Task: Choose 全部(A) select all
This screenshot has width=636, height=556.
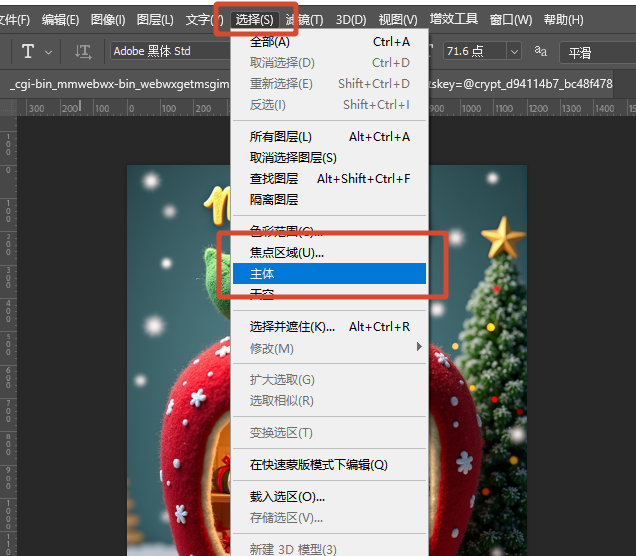Action: [x=329, y=42]
